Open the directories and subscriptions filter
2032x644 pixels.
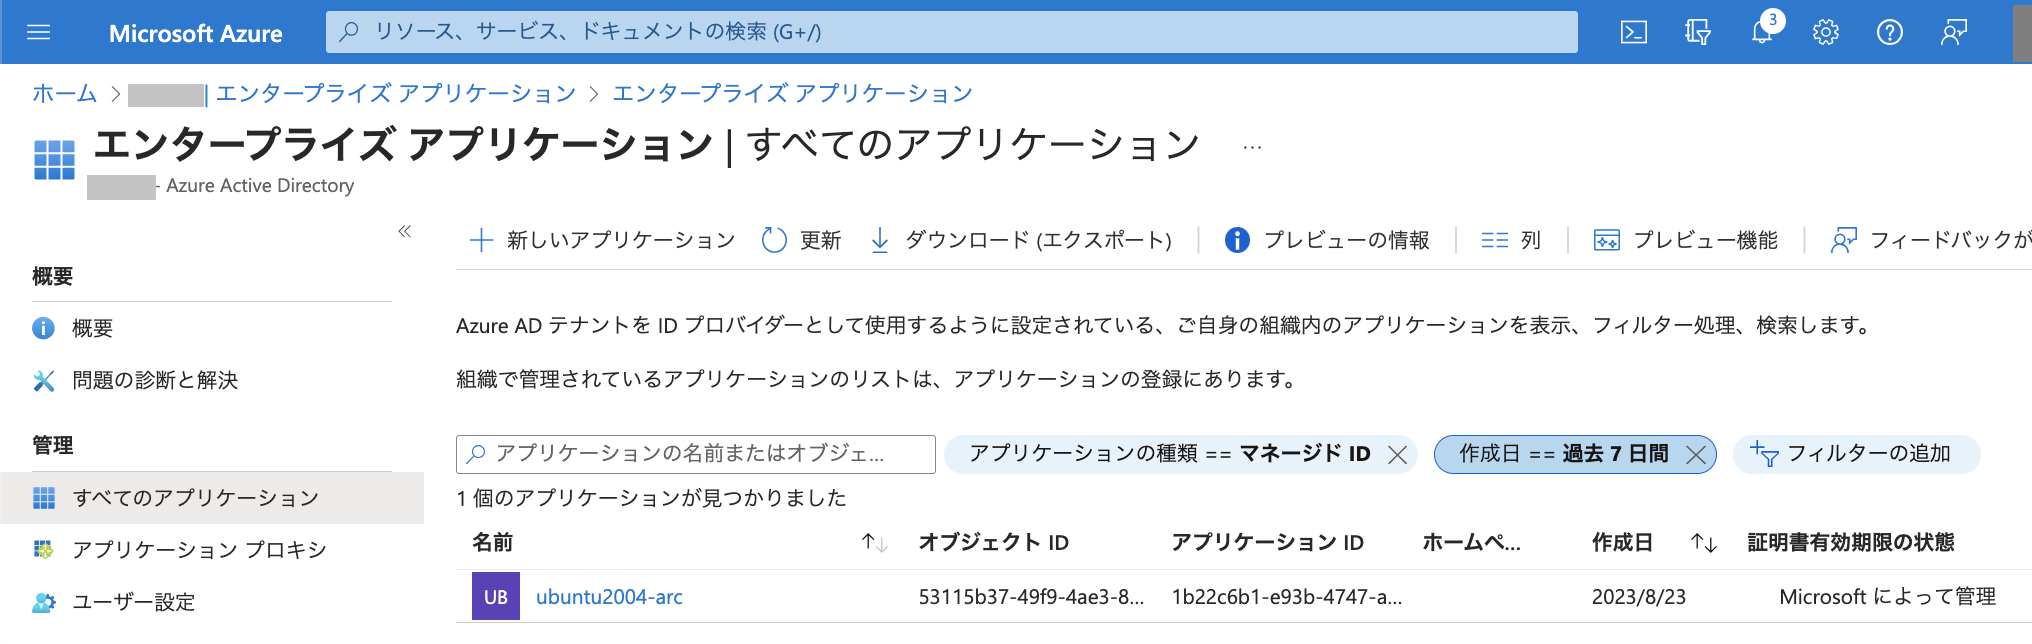[1697, 32]
